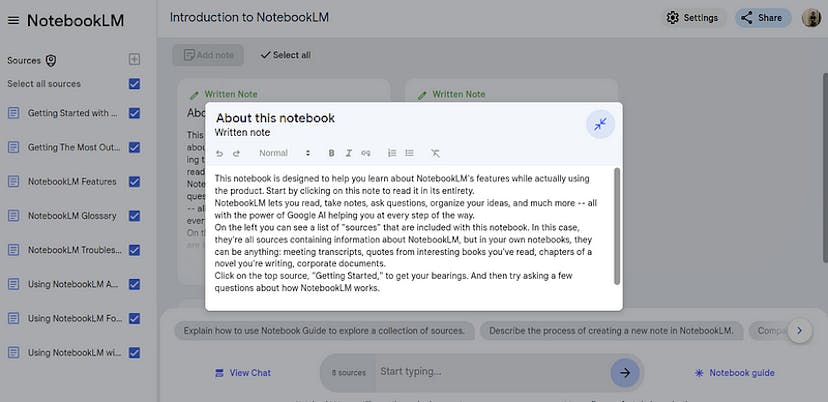Click the undo arrow in the note toolbar
Viewport: 828px width, 402px height.
pyautogui.click(x=220, y=153)
